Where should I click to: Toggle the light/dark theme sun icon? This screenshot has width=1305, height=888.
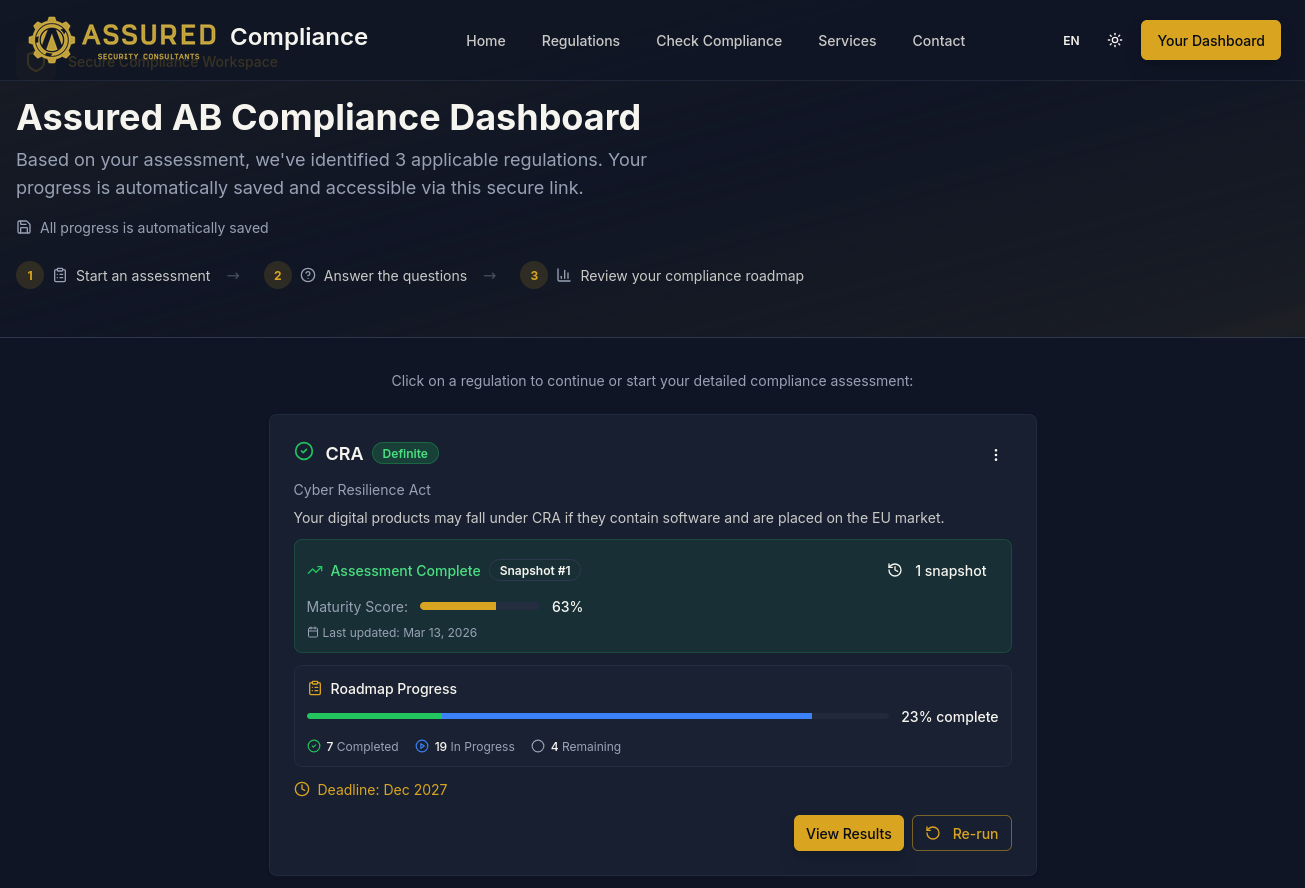(x=1115, y=40)
